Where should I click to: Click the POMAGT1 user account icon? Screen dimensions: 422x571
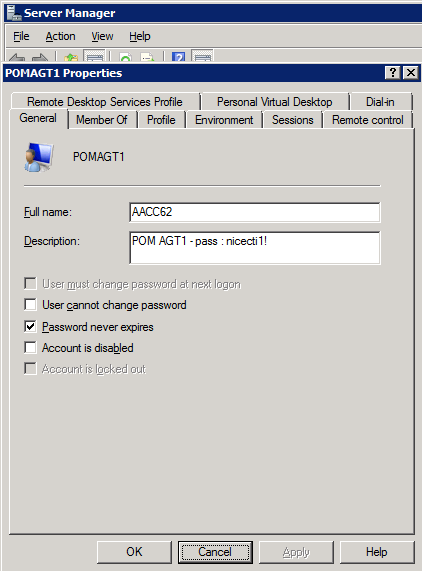[x=39, y=157]
